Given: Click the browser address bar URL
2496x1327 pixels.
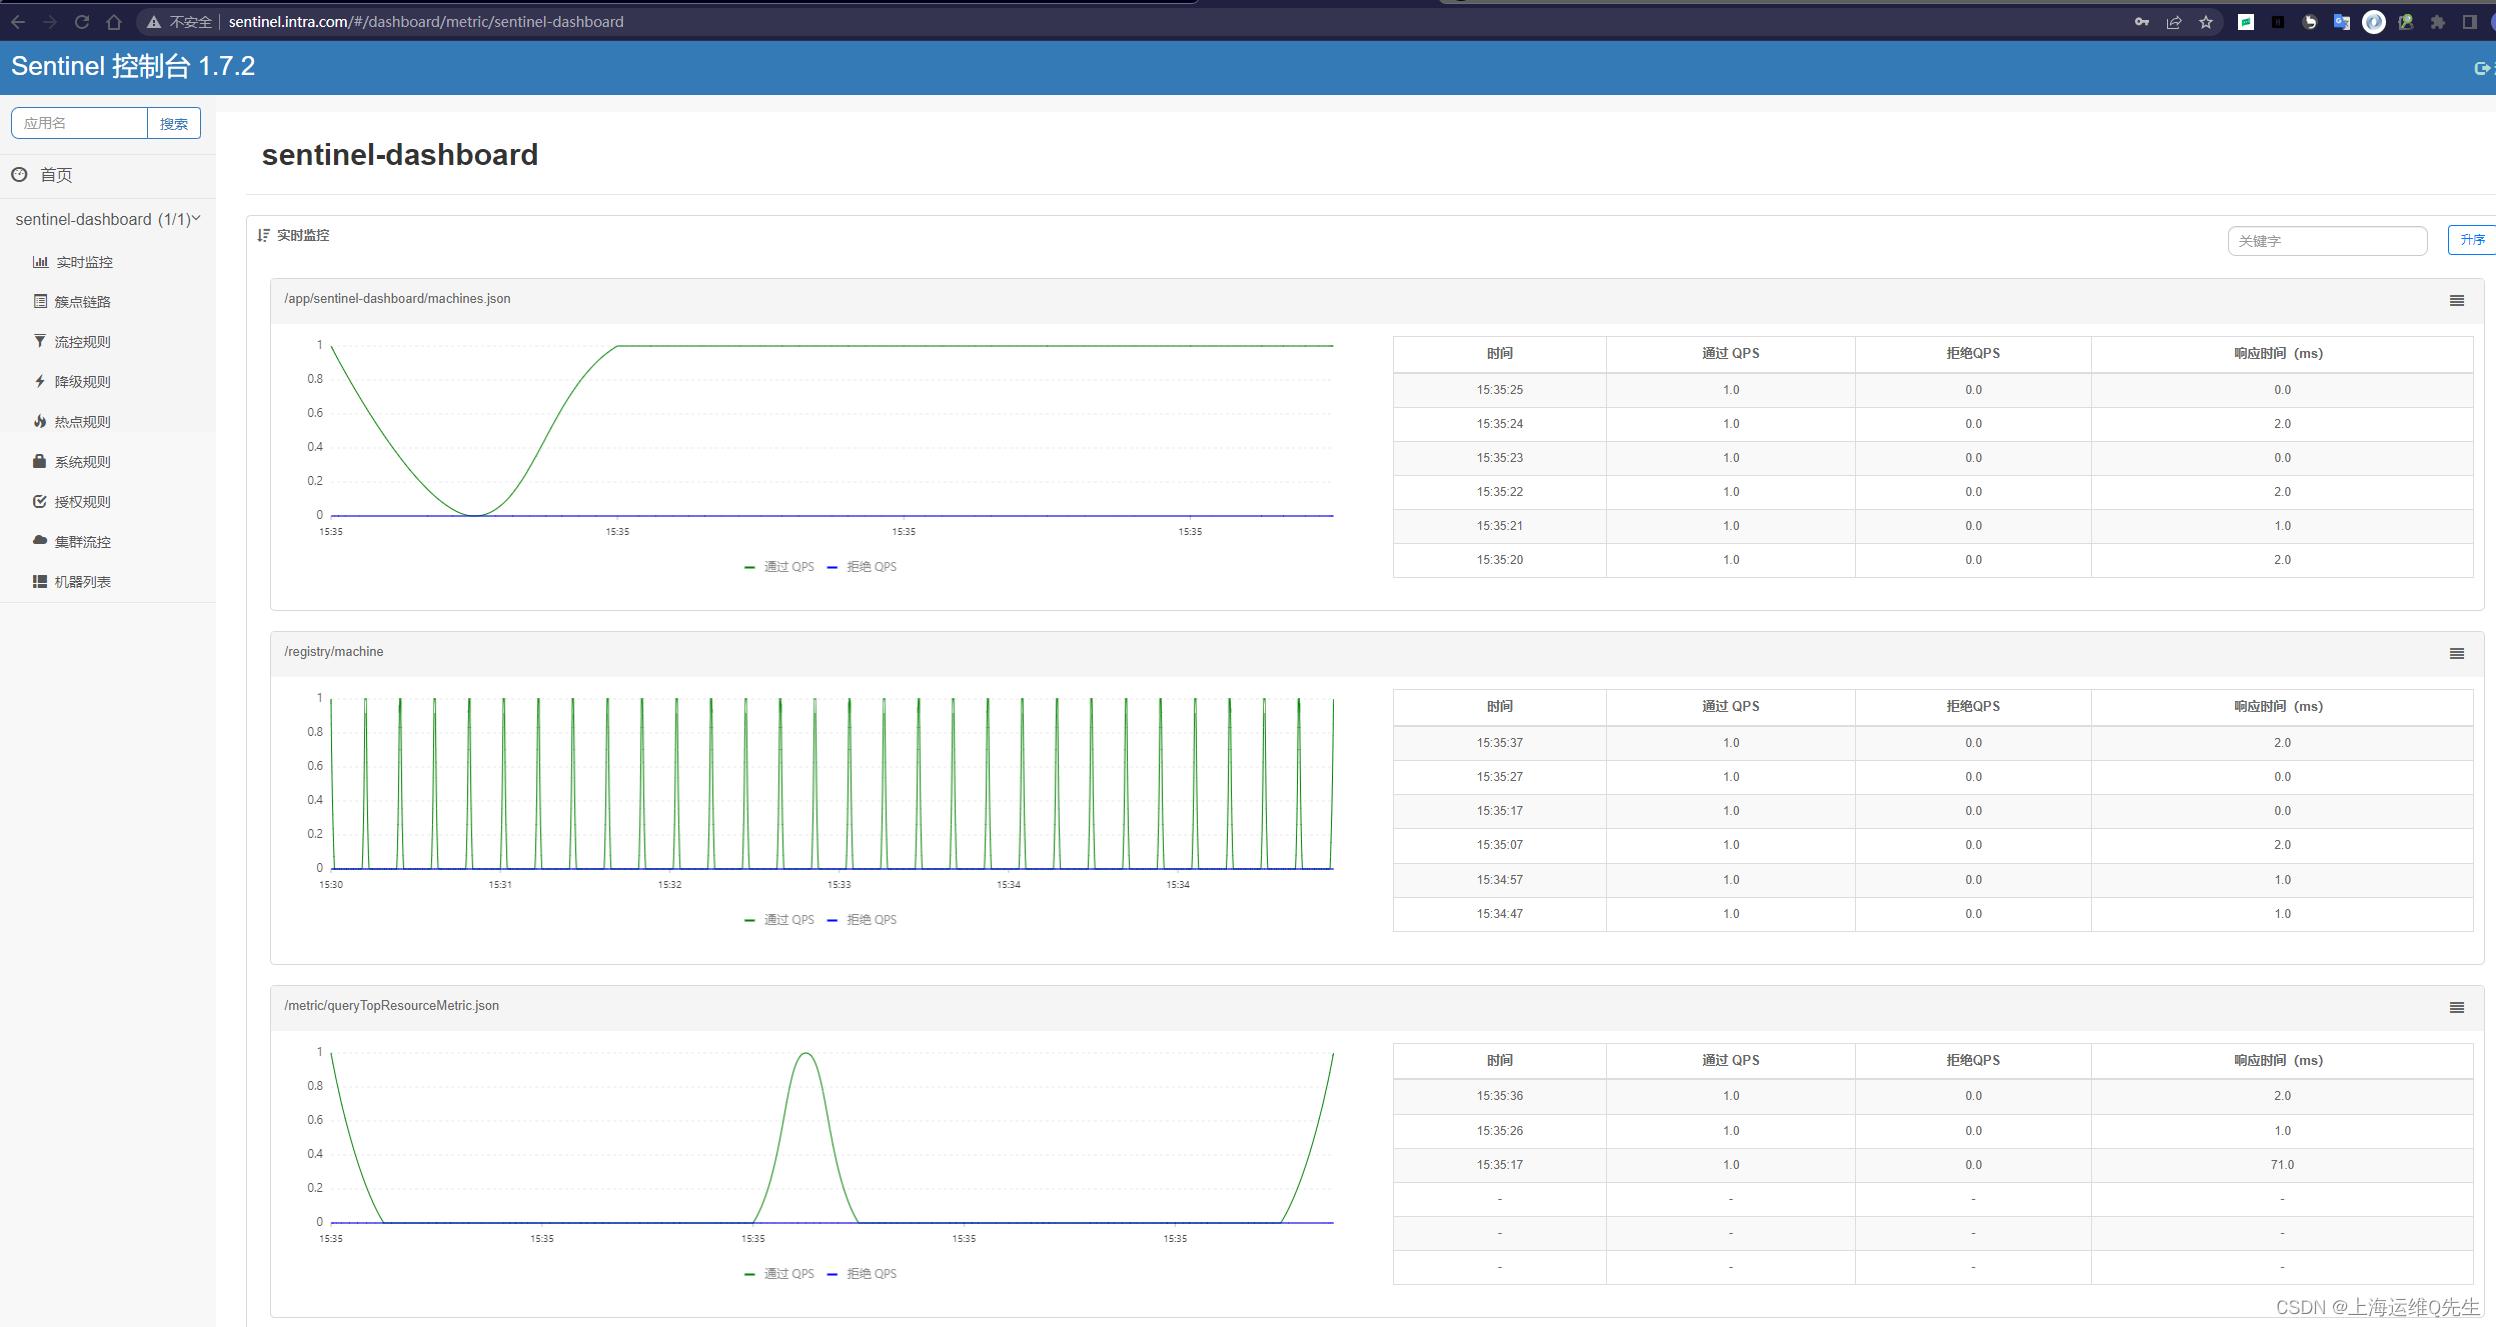Looking at the screenshot, I should coord(426,22).
